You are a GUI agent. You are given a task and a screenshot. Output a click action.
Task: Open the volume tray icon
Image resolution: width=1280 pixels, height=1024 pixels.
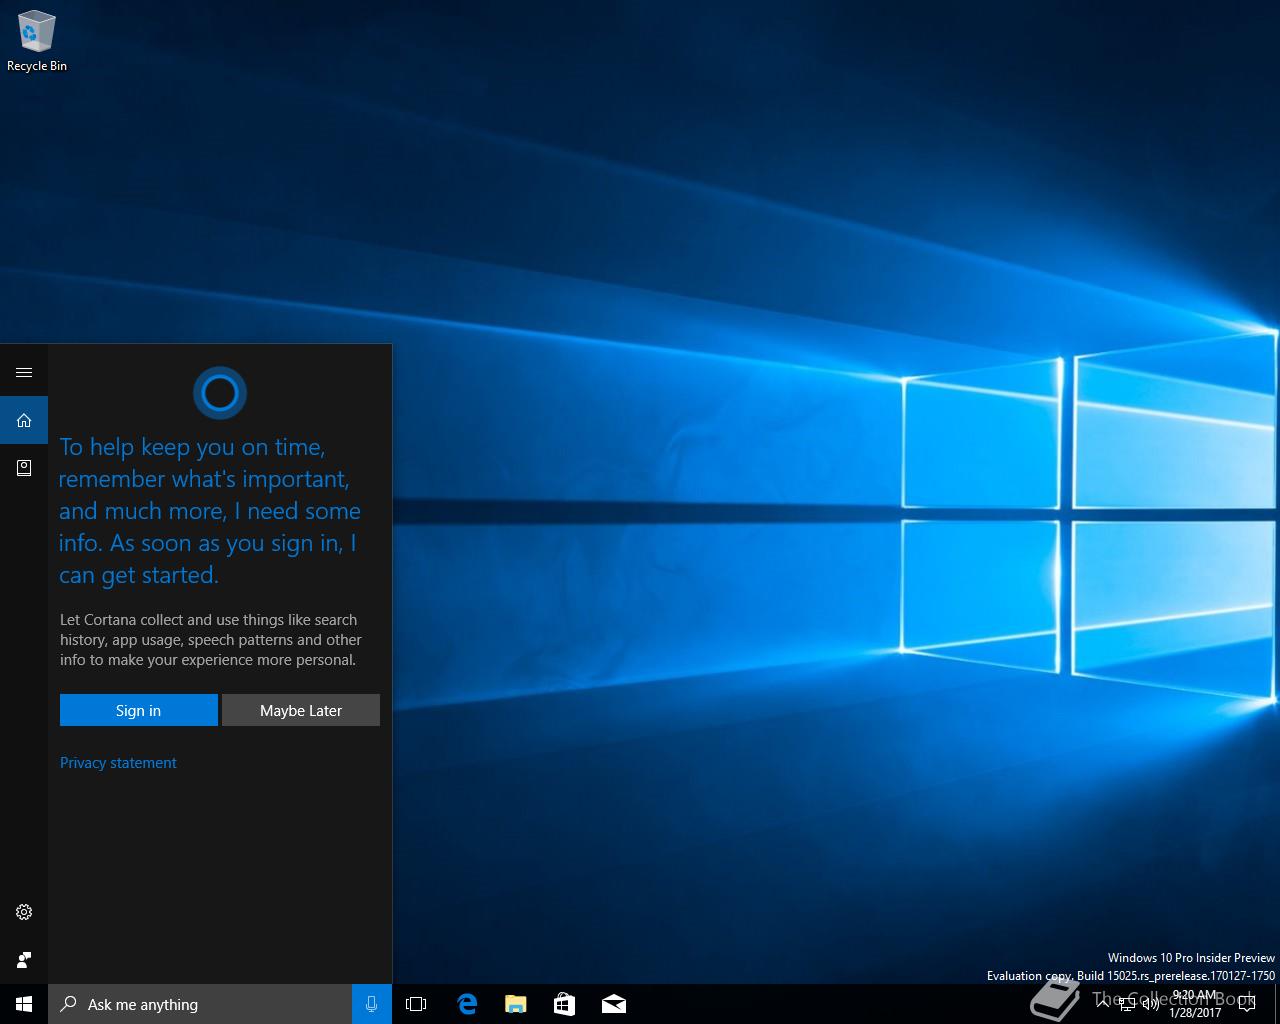1150,1004
